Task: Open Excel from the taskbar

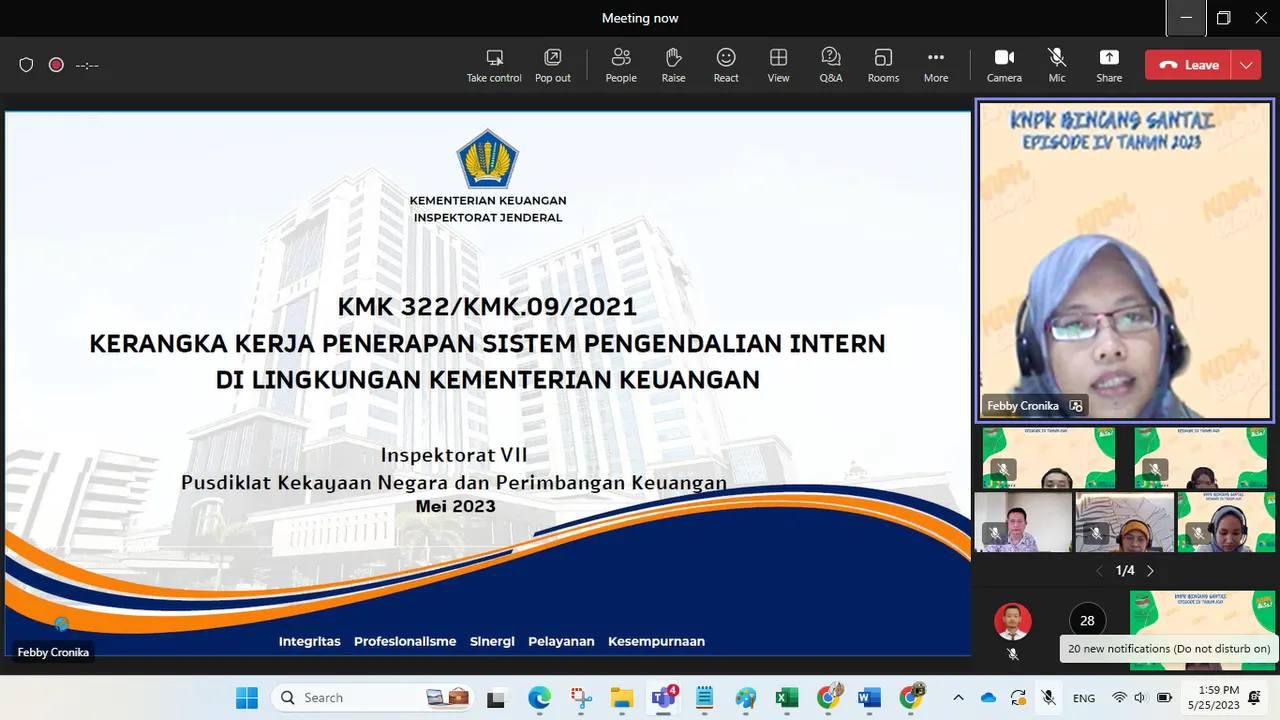Action: [x=787, y=698]
